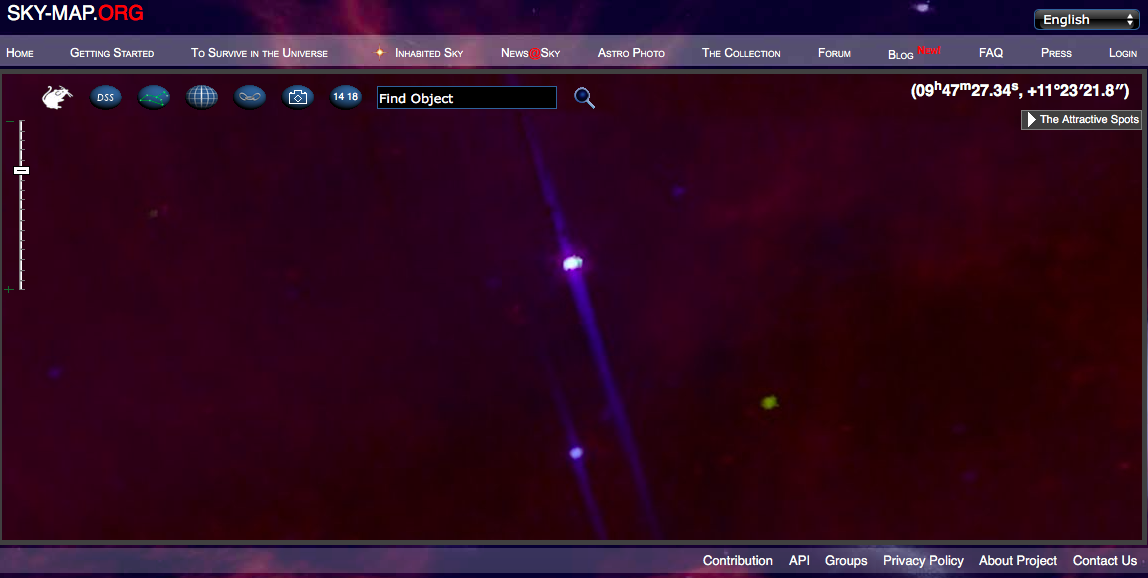
Task: Open the Privacy Policy link
Action: [923, 561]
